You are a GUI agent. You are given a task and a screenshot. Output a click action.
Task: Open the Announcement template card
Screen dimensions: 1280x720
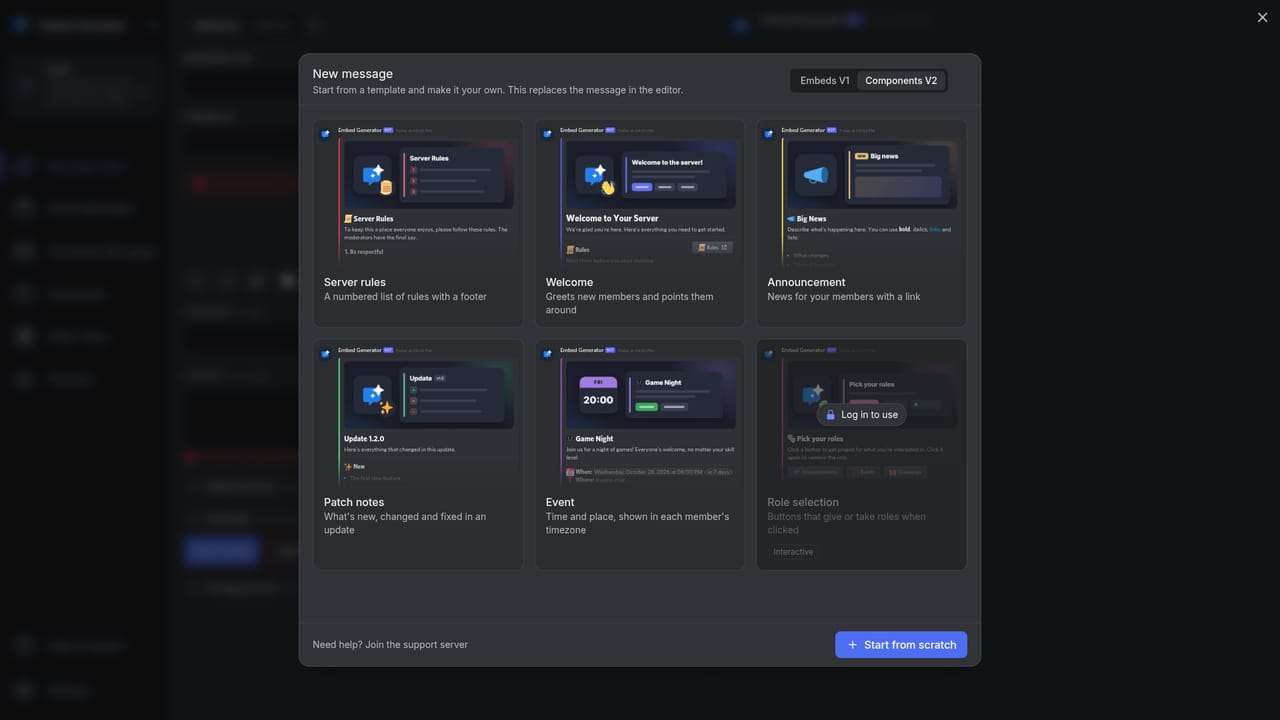(x=861, y=223)
